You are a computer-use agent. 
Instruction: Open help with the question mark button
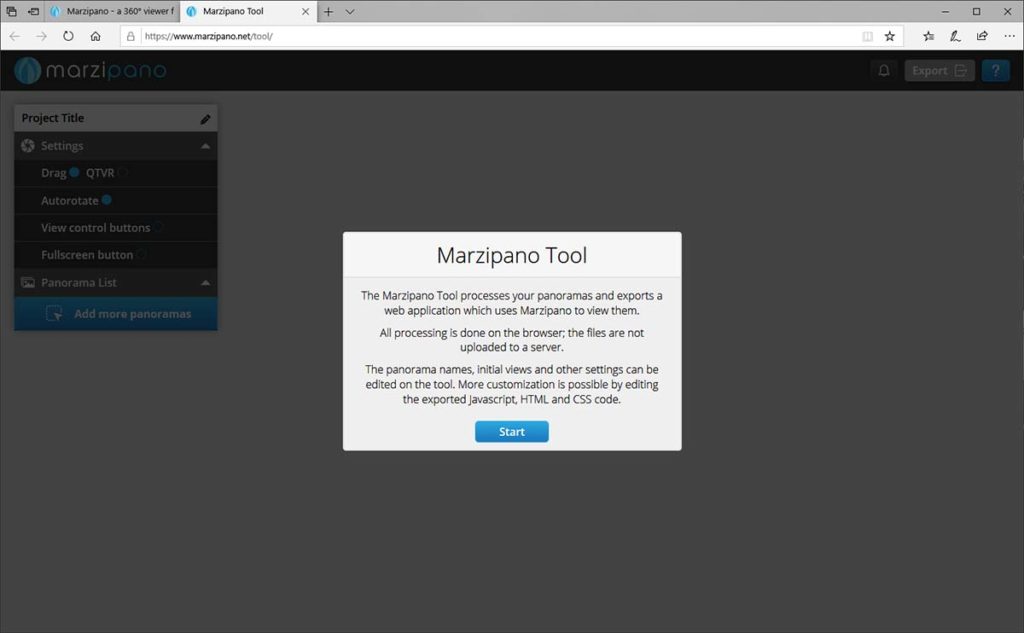[995, 71]
